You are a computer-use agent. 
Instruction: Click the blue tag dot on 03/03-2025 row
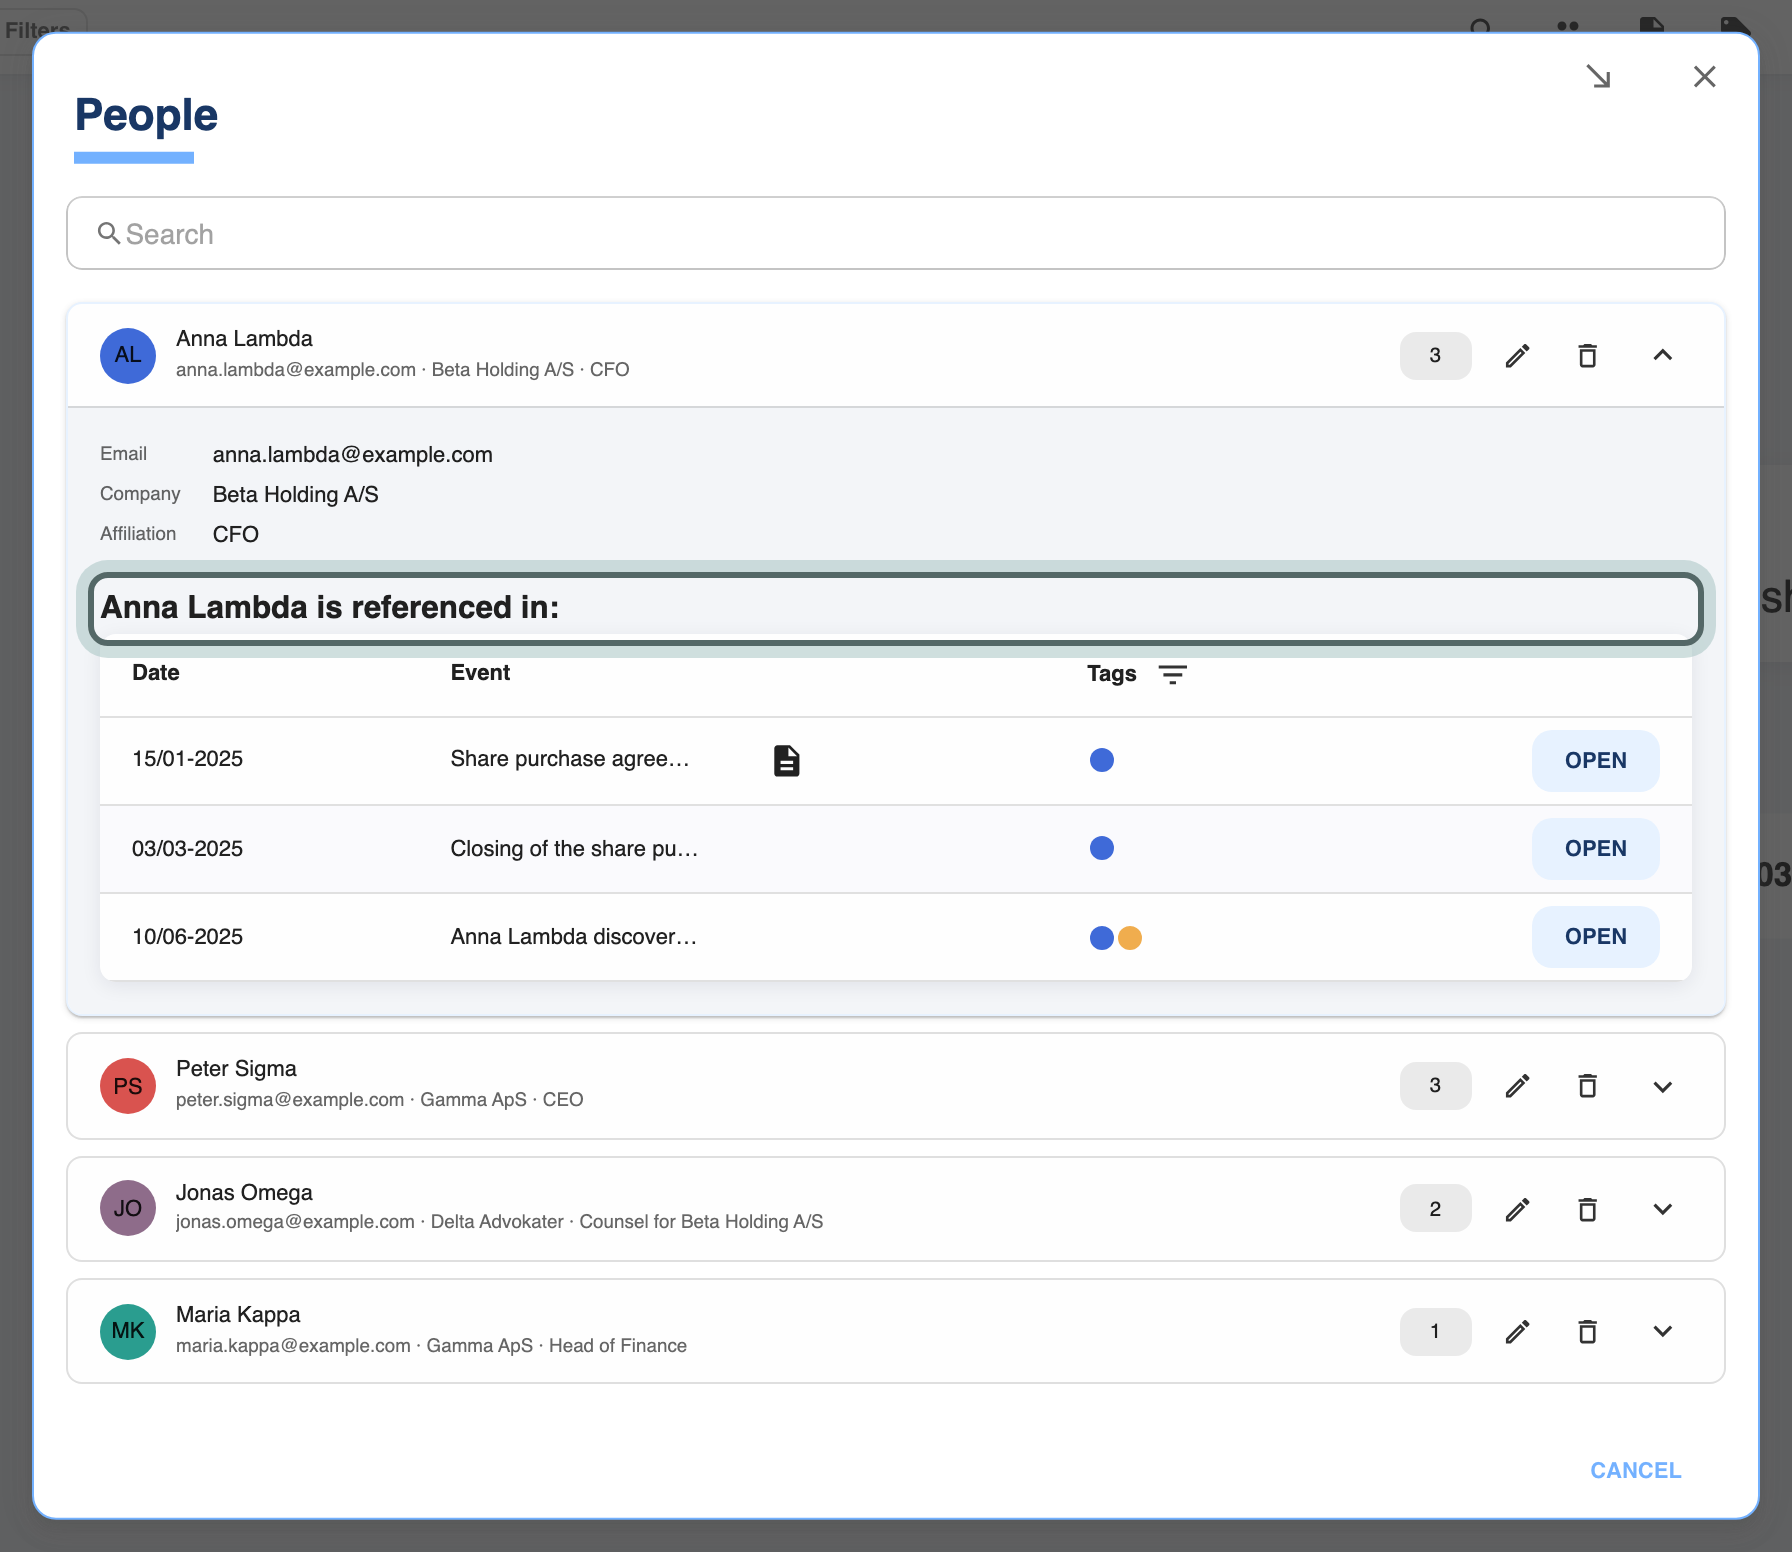pyautogui.click(x=1102, y=848)
